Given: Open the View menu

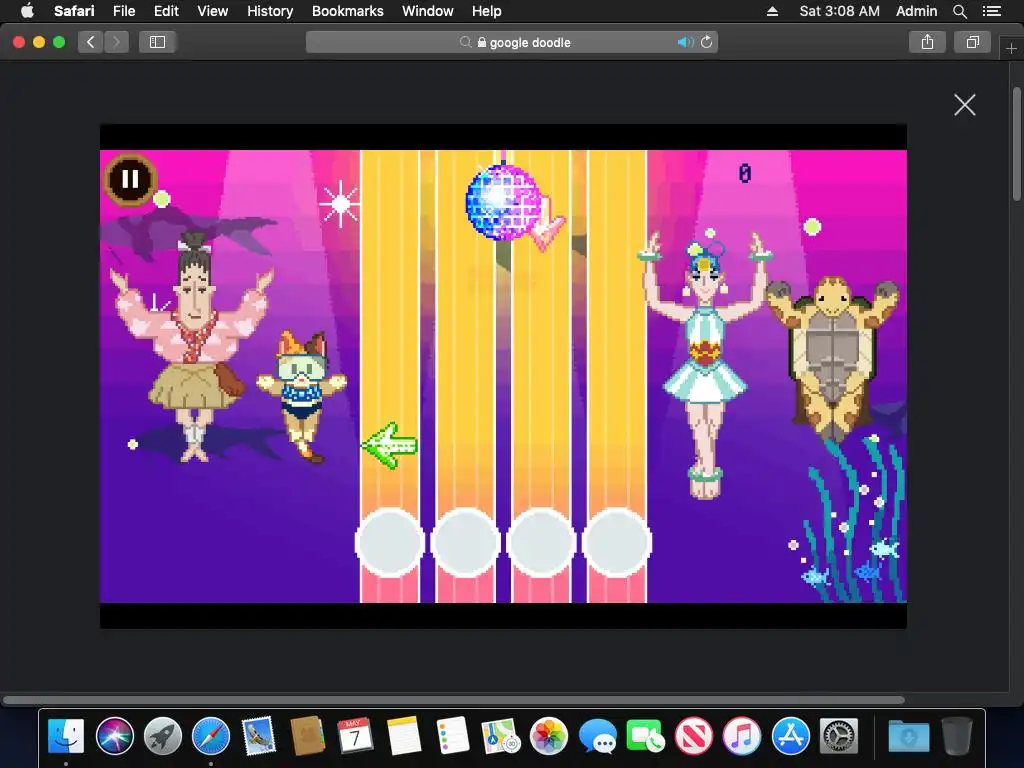Looking at the screenshot, I should point(212,11).
